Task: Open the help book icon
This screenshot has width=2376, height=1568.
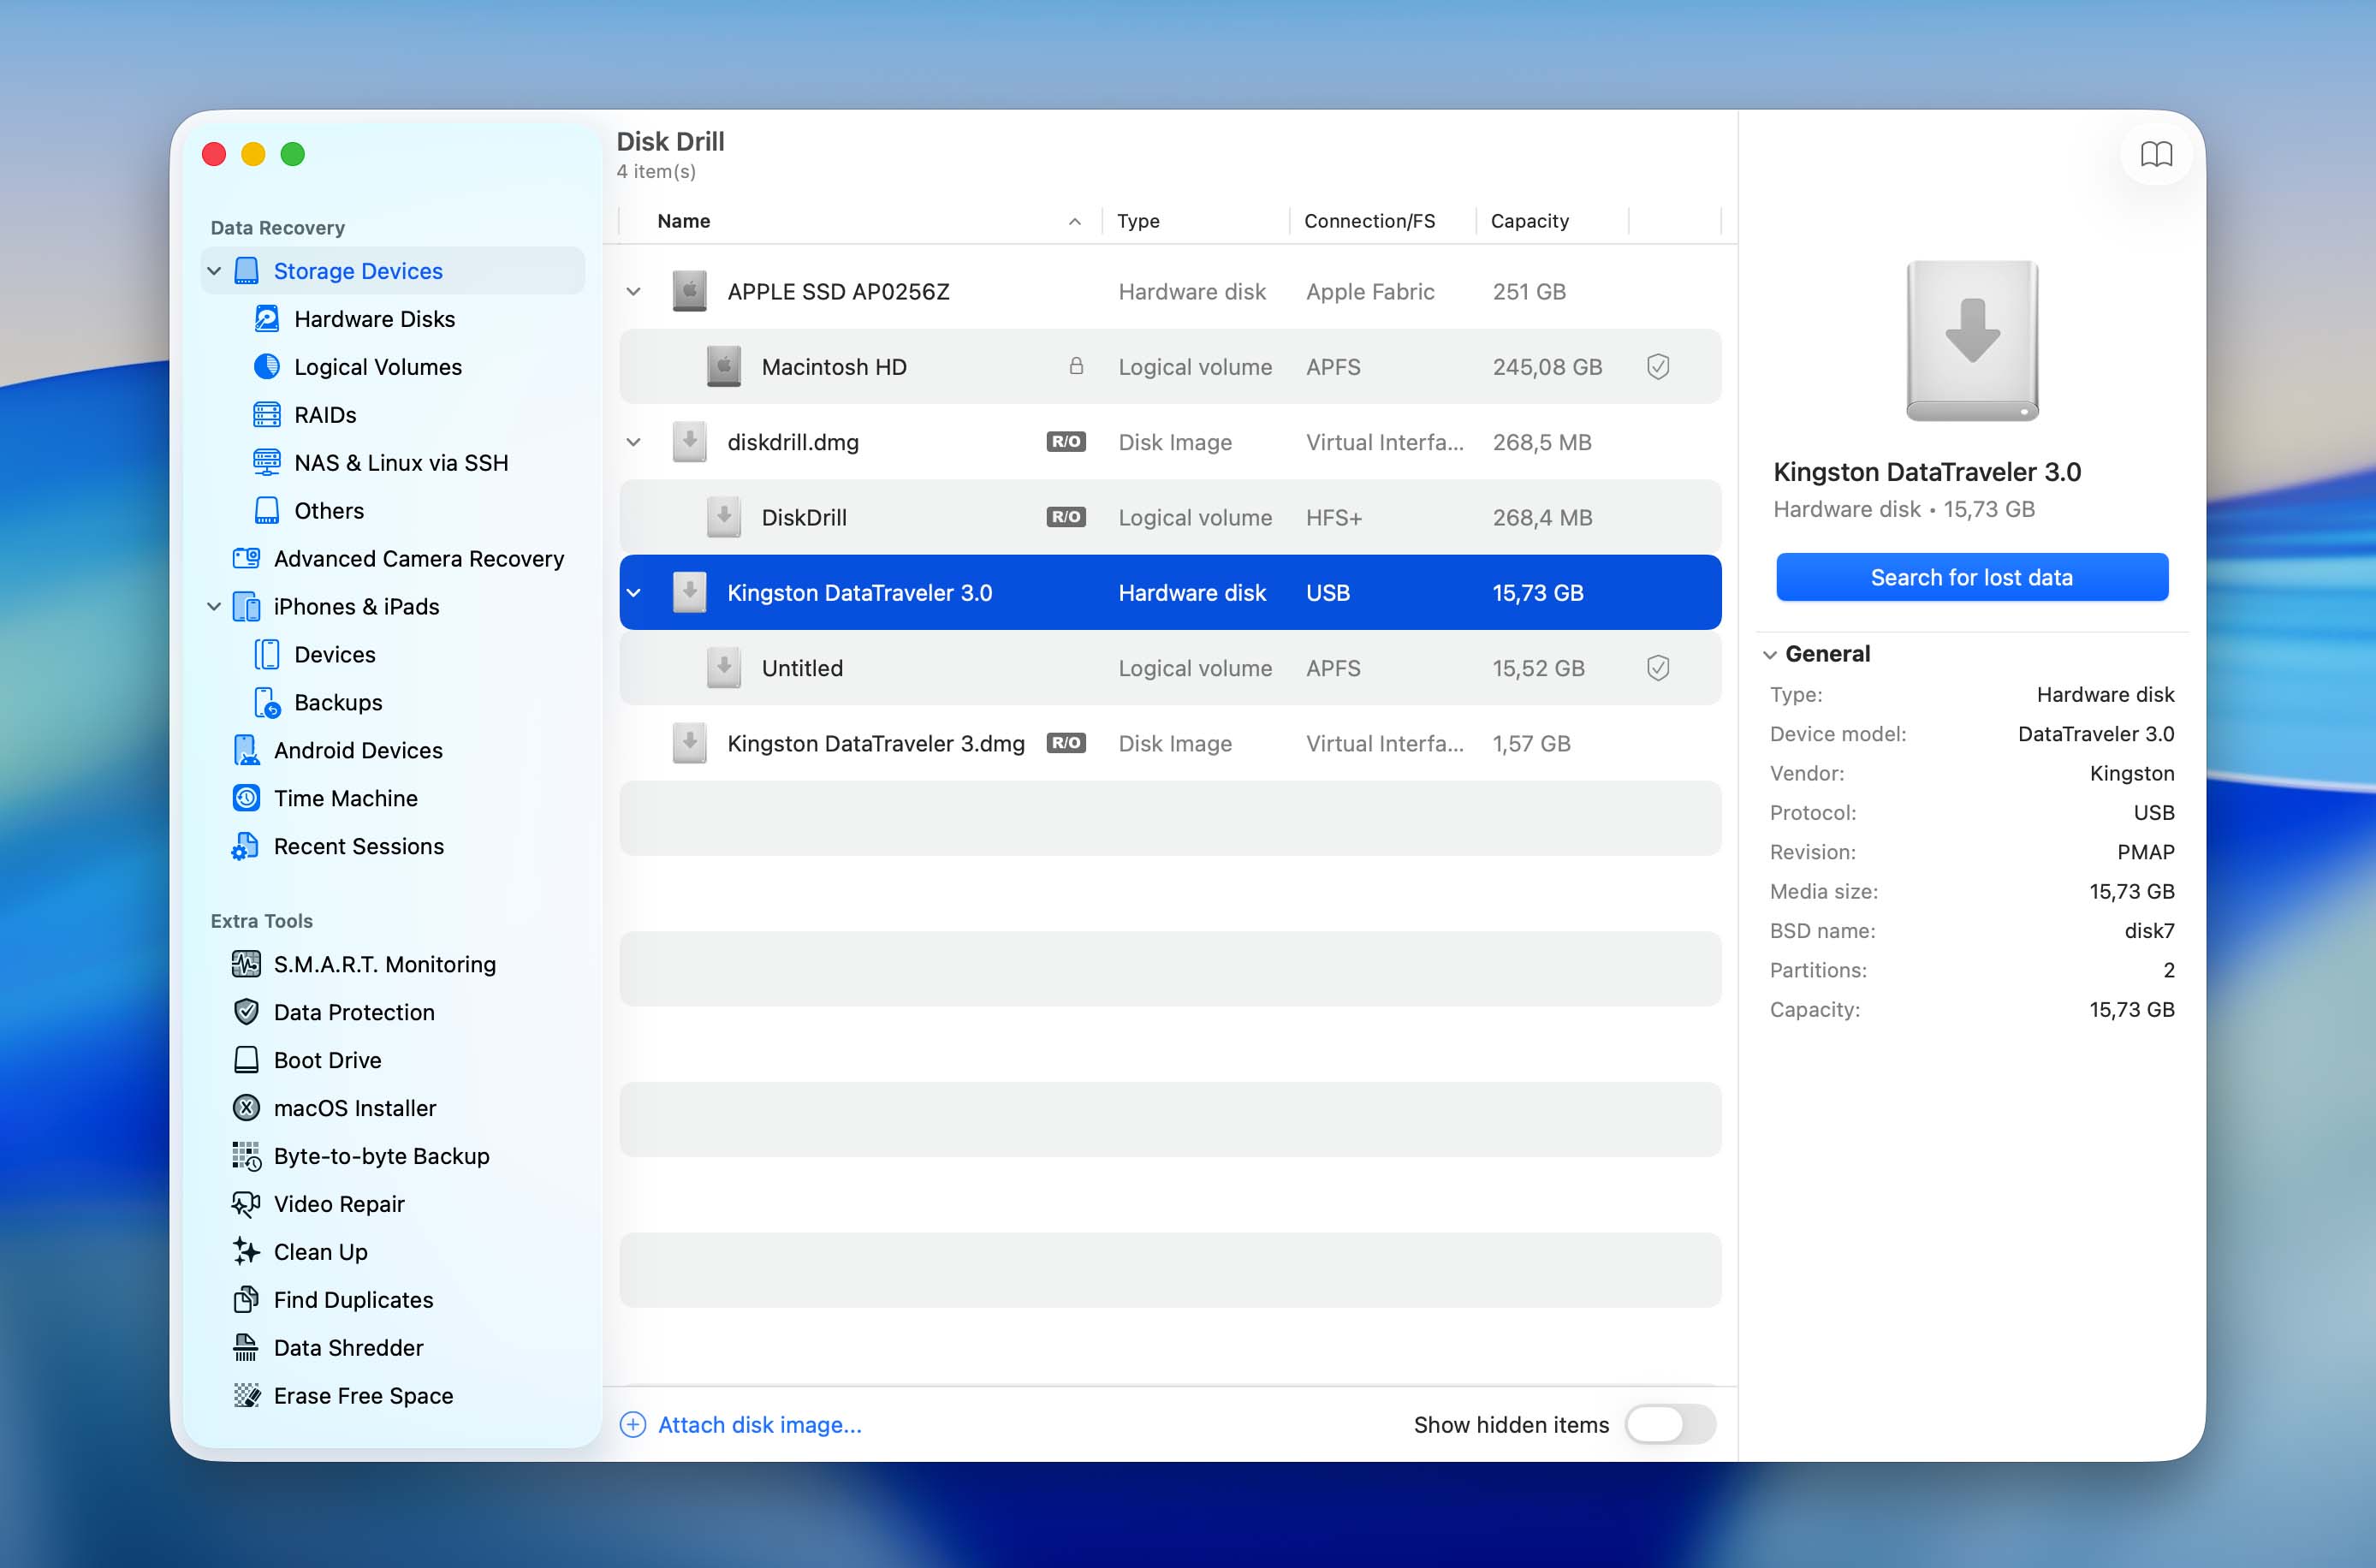Action: [2156, 154]
